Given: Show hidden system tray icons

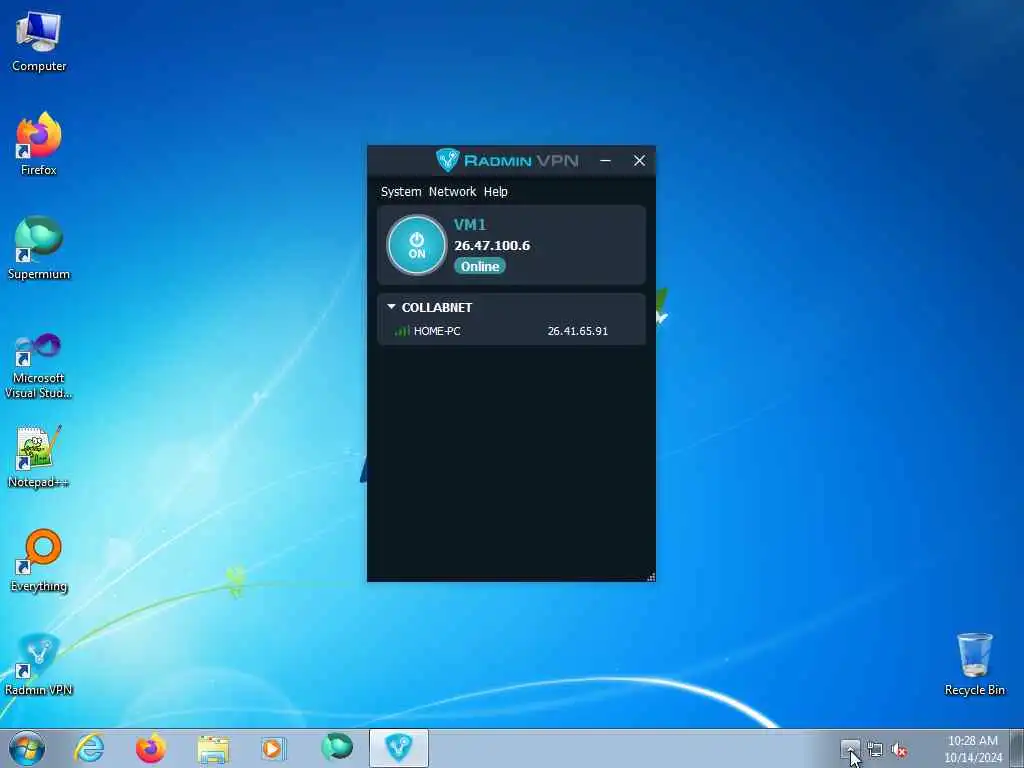Looking at the screenshot, I should click(850, 750).
